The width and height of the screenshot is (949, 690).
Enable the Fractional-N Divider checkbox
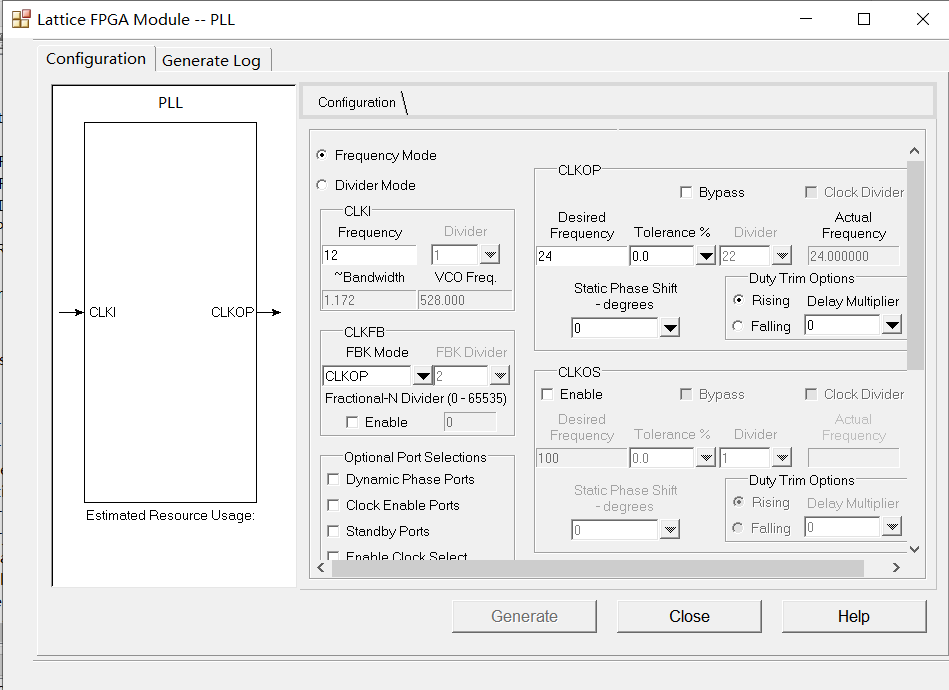[352, 422]
